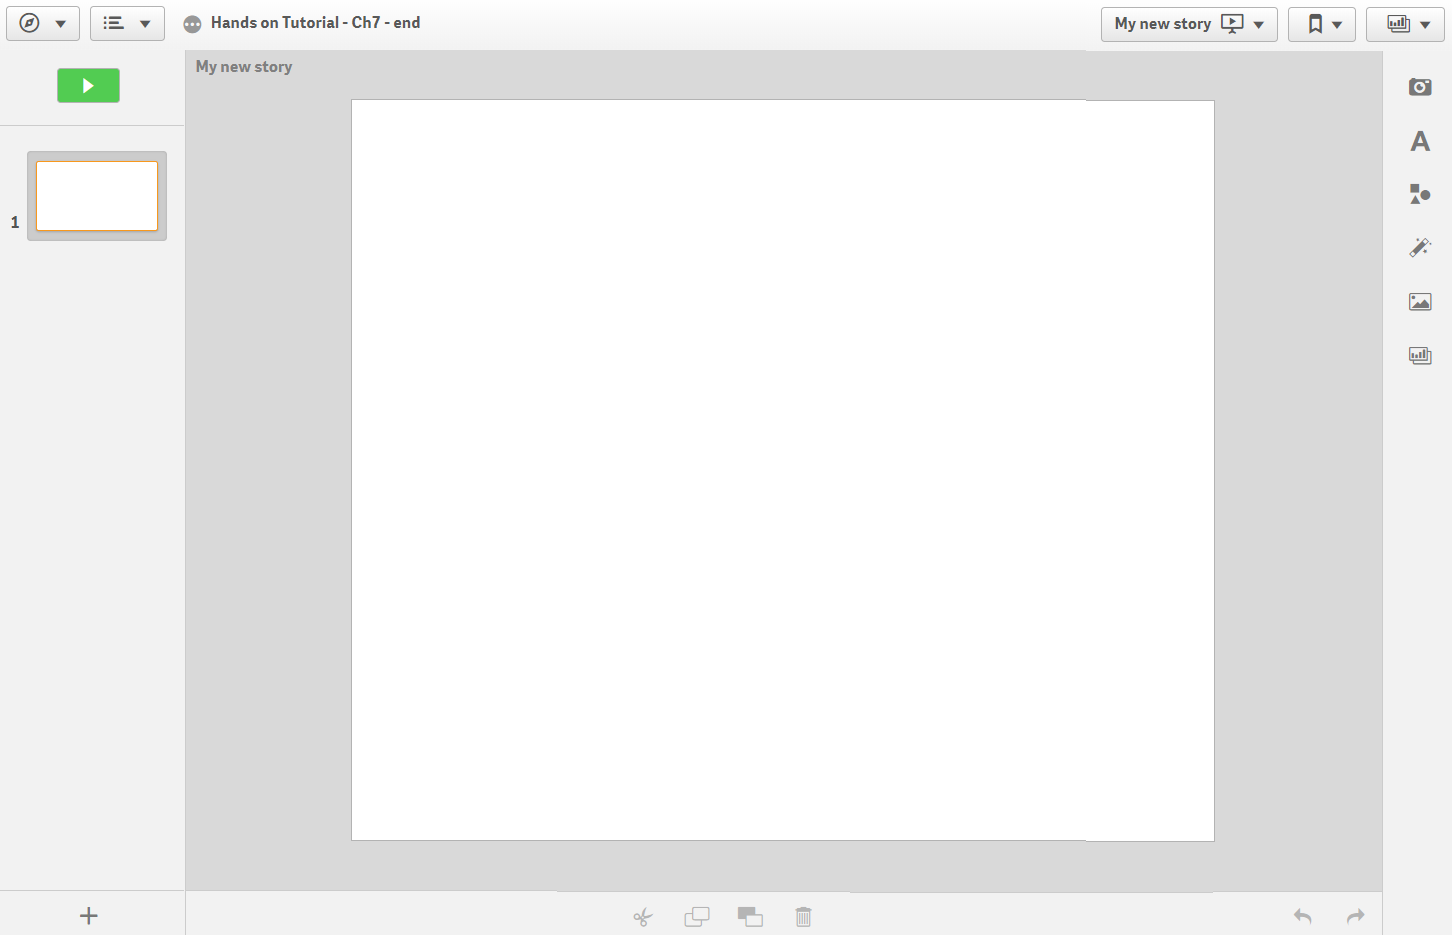Click the cut scissors icon
Viewport: 1452px width, 935px height.
(643, 916)
